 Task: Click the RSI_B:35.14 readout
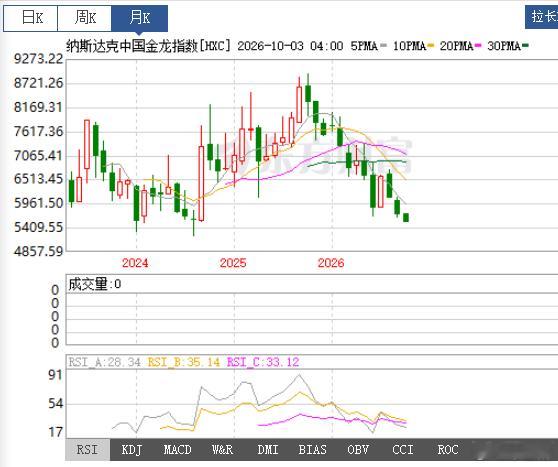(184, 362)
